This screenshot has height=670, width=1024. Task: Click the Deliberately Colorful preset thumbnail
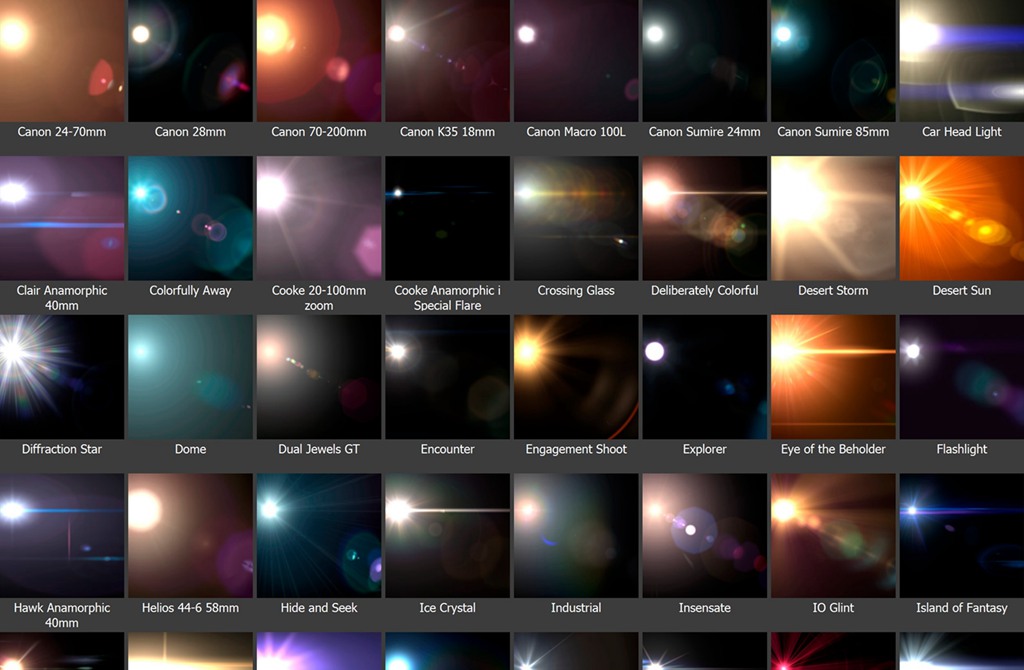pos(705,218)
